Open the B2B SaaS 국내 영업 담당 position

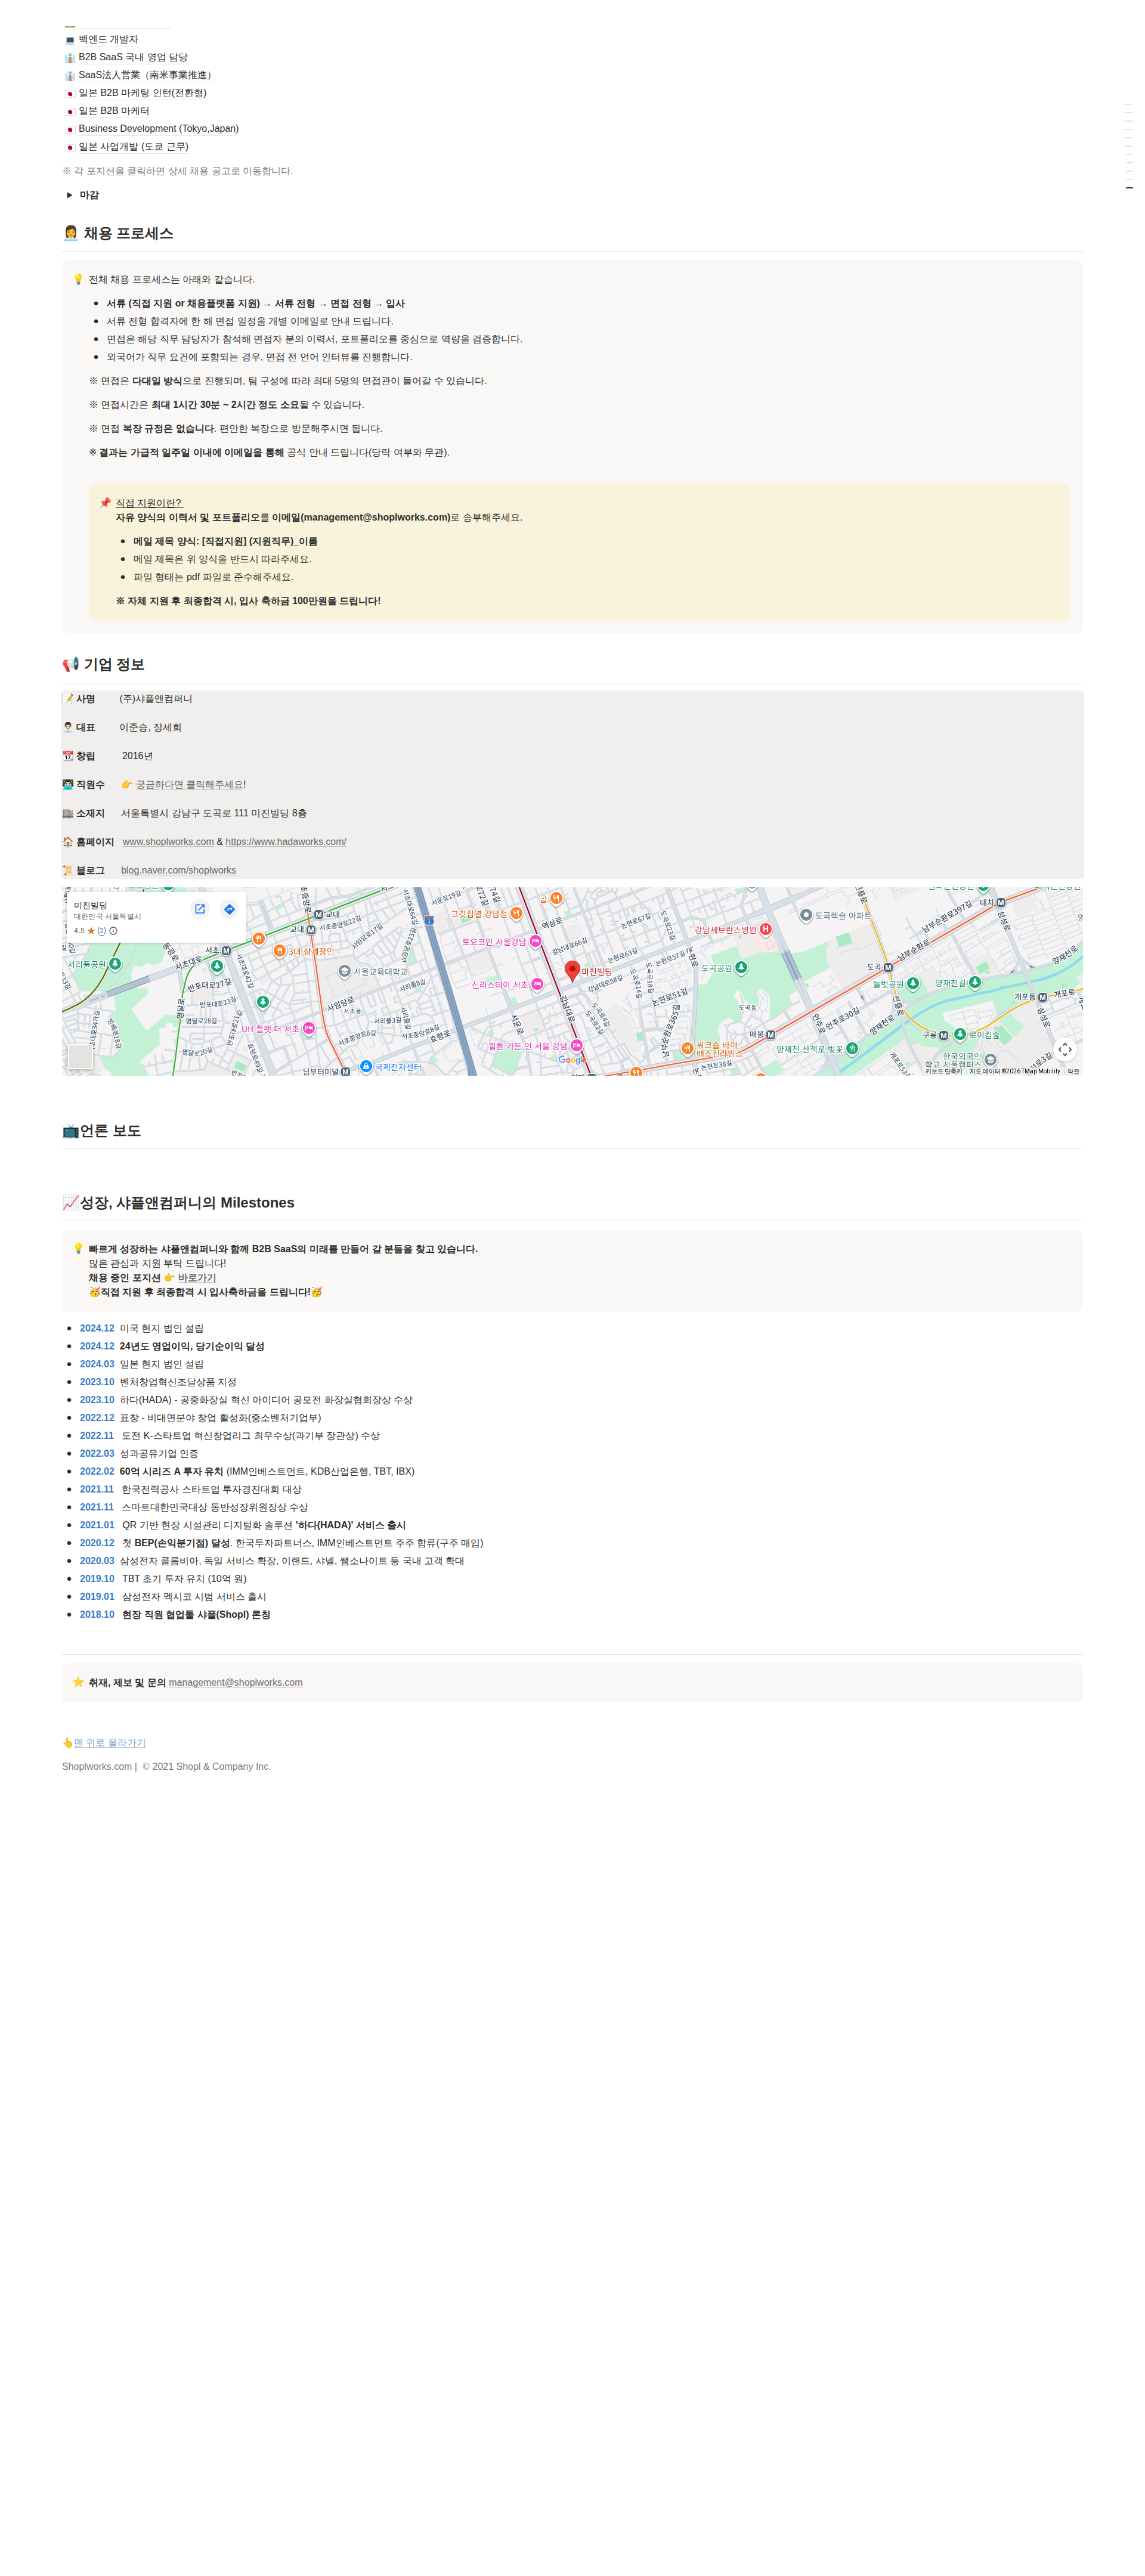pos(133,57)
